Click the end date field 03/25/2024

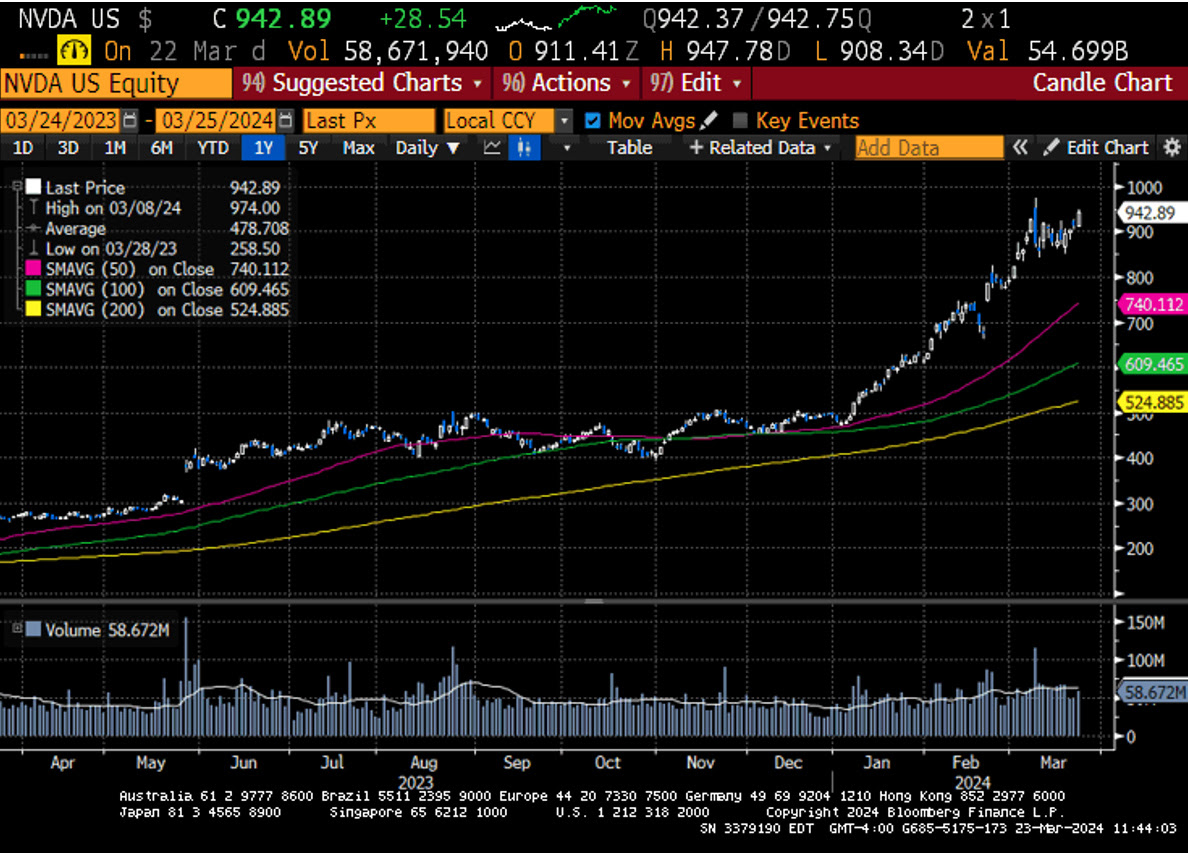(217, 120)
